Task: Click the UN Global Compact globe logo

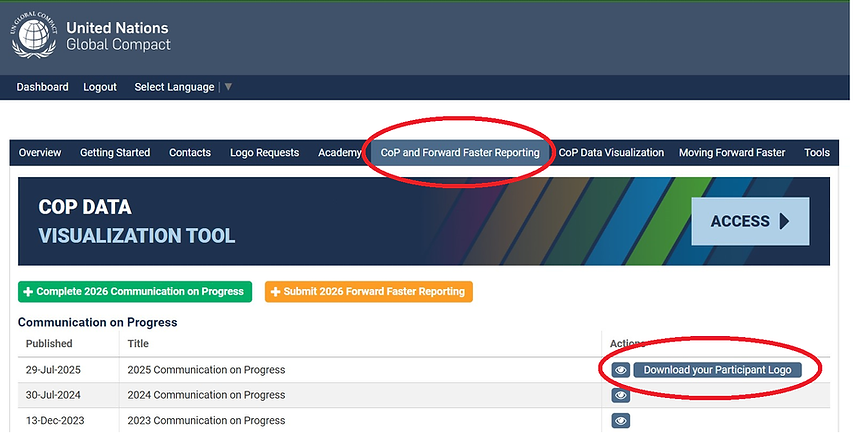Action: 34,35
